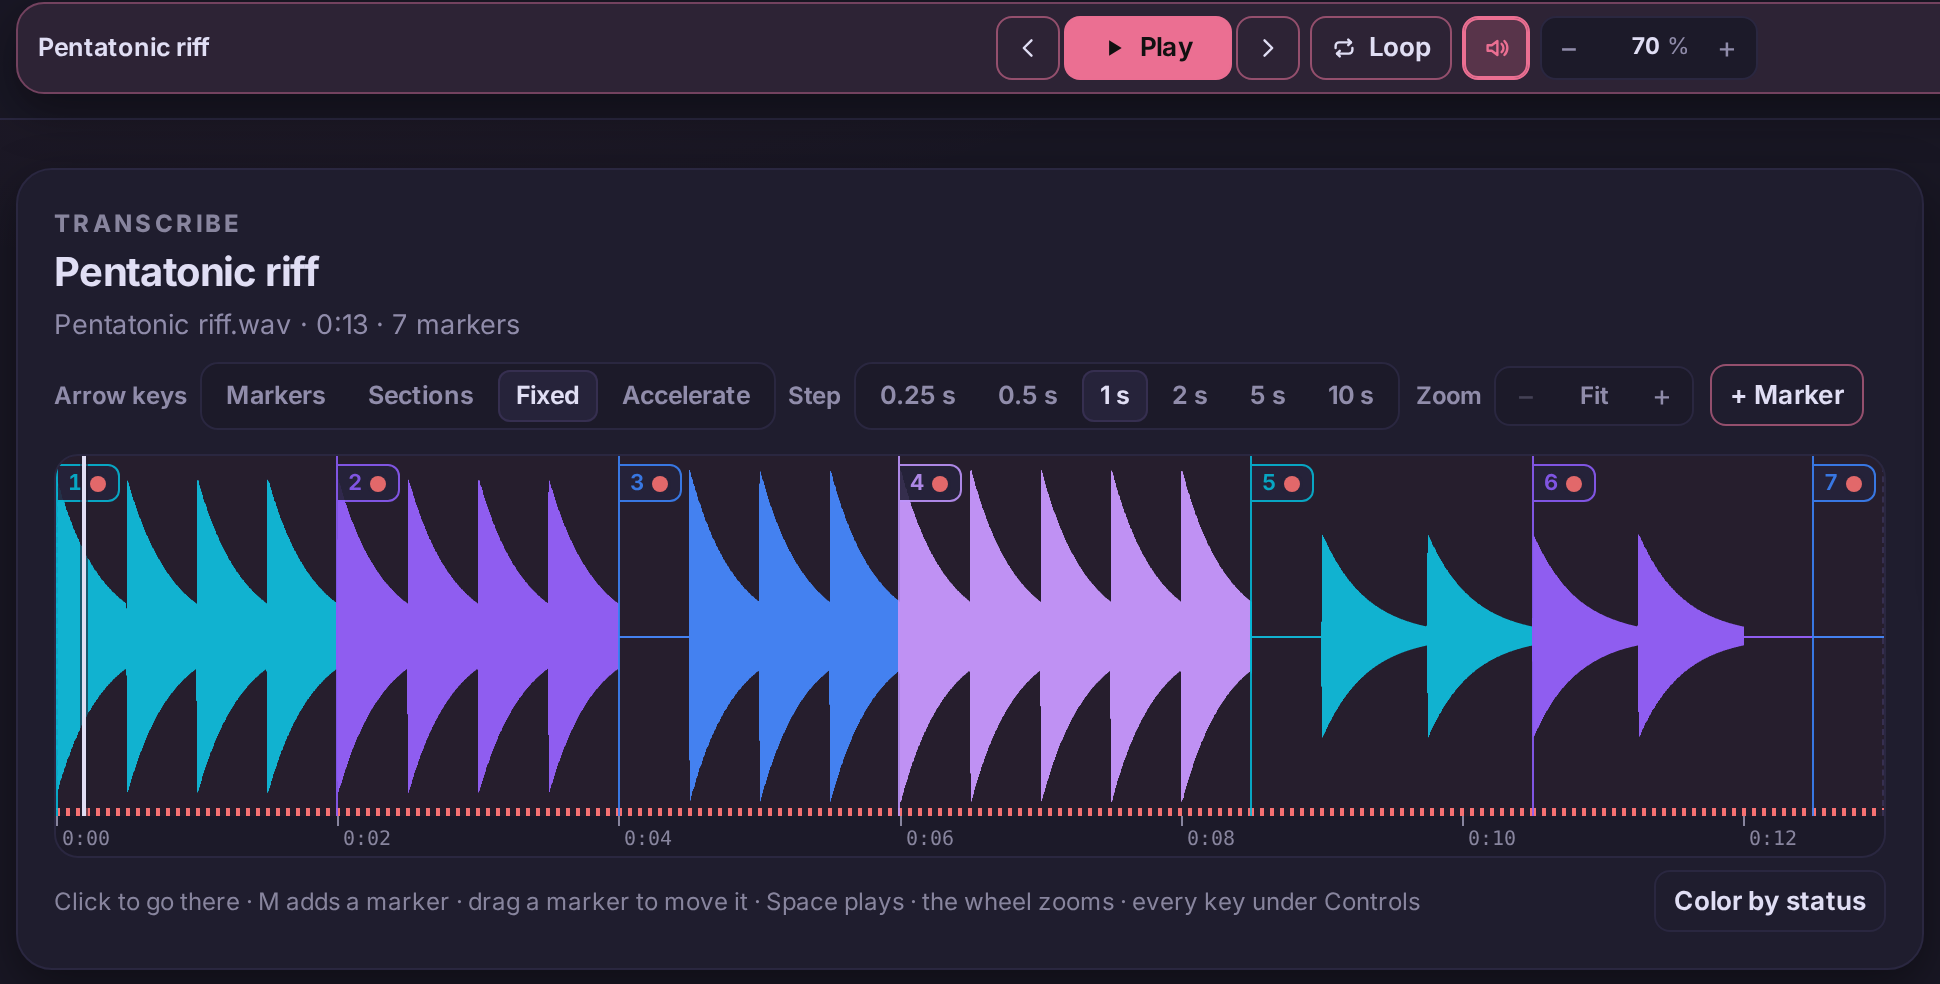Click Color by status button
This screenshot has height=984, width=1940.
[x=1769, y=901]
